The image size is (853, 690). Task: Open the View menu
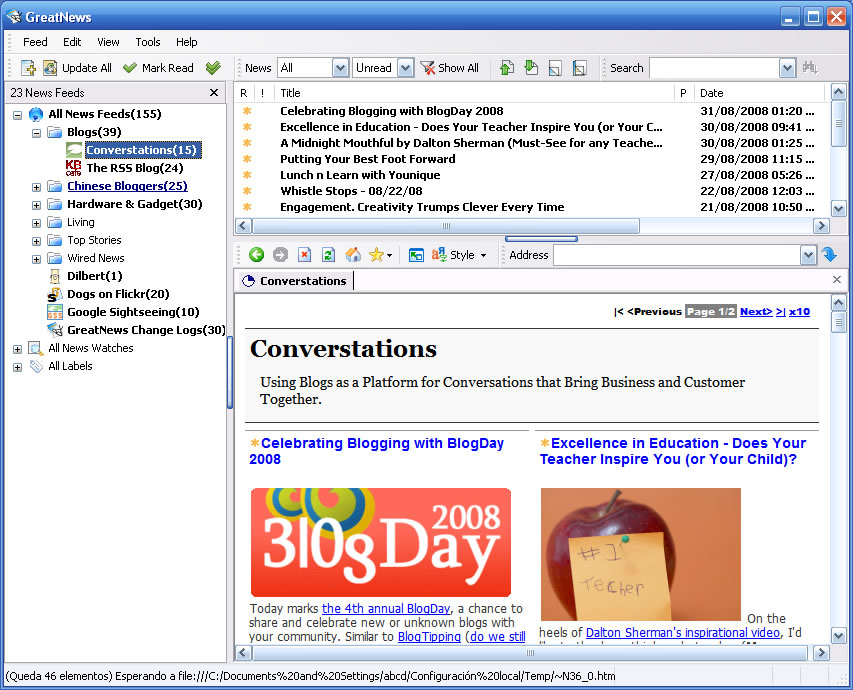[108, 42]
